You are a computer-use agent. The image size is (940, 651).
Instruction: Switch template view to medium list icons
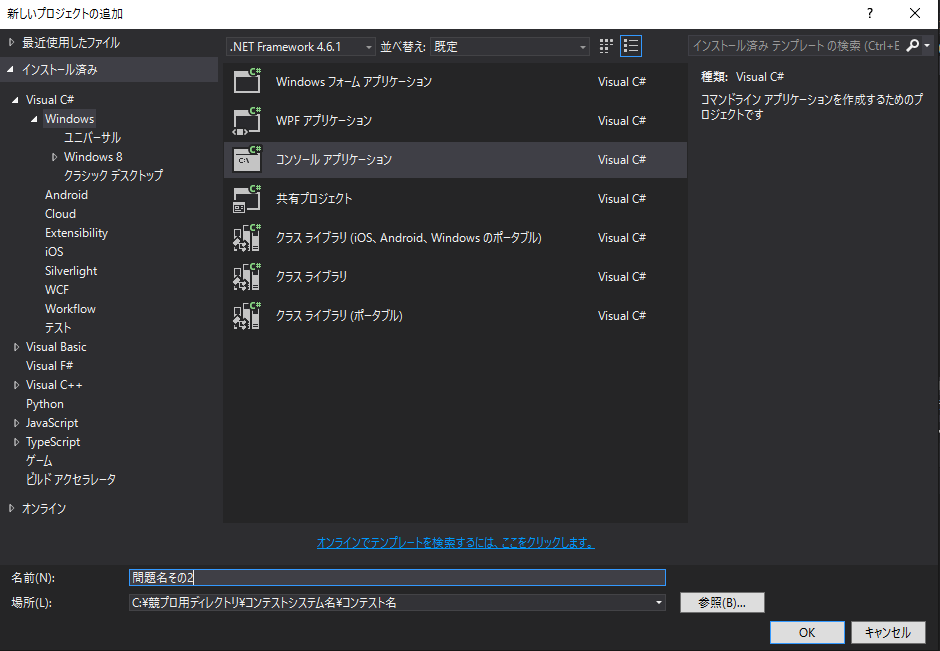point(631,46)
